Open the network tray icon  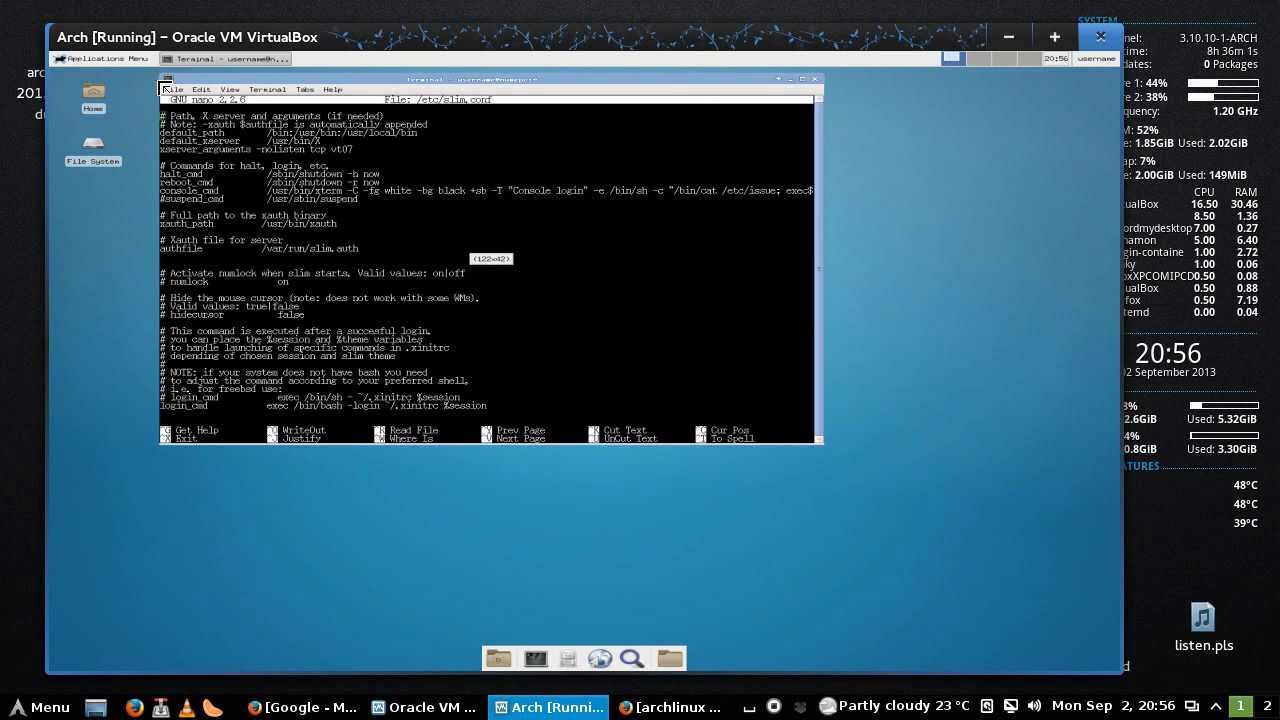pos(1011,706)
